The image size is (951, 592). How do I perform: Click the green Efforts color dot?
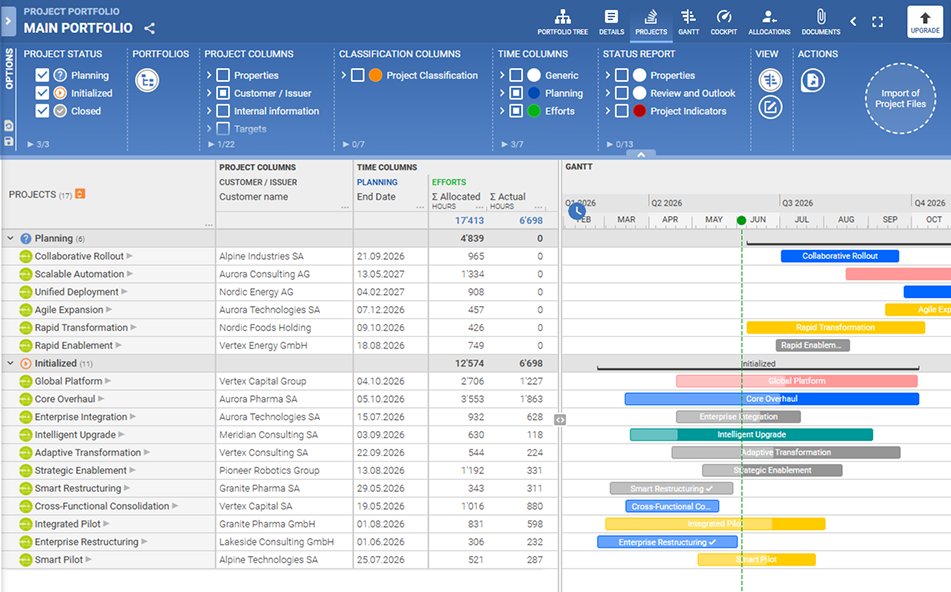(x=534, y=110)
